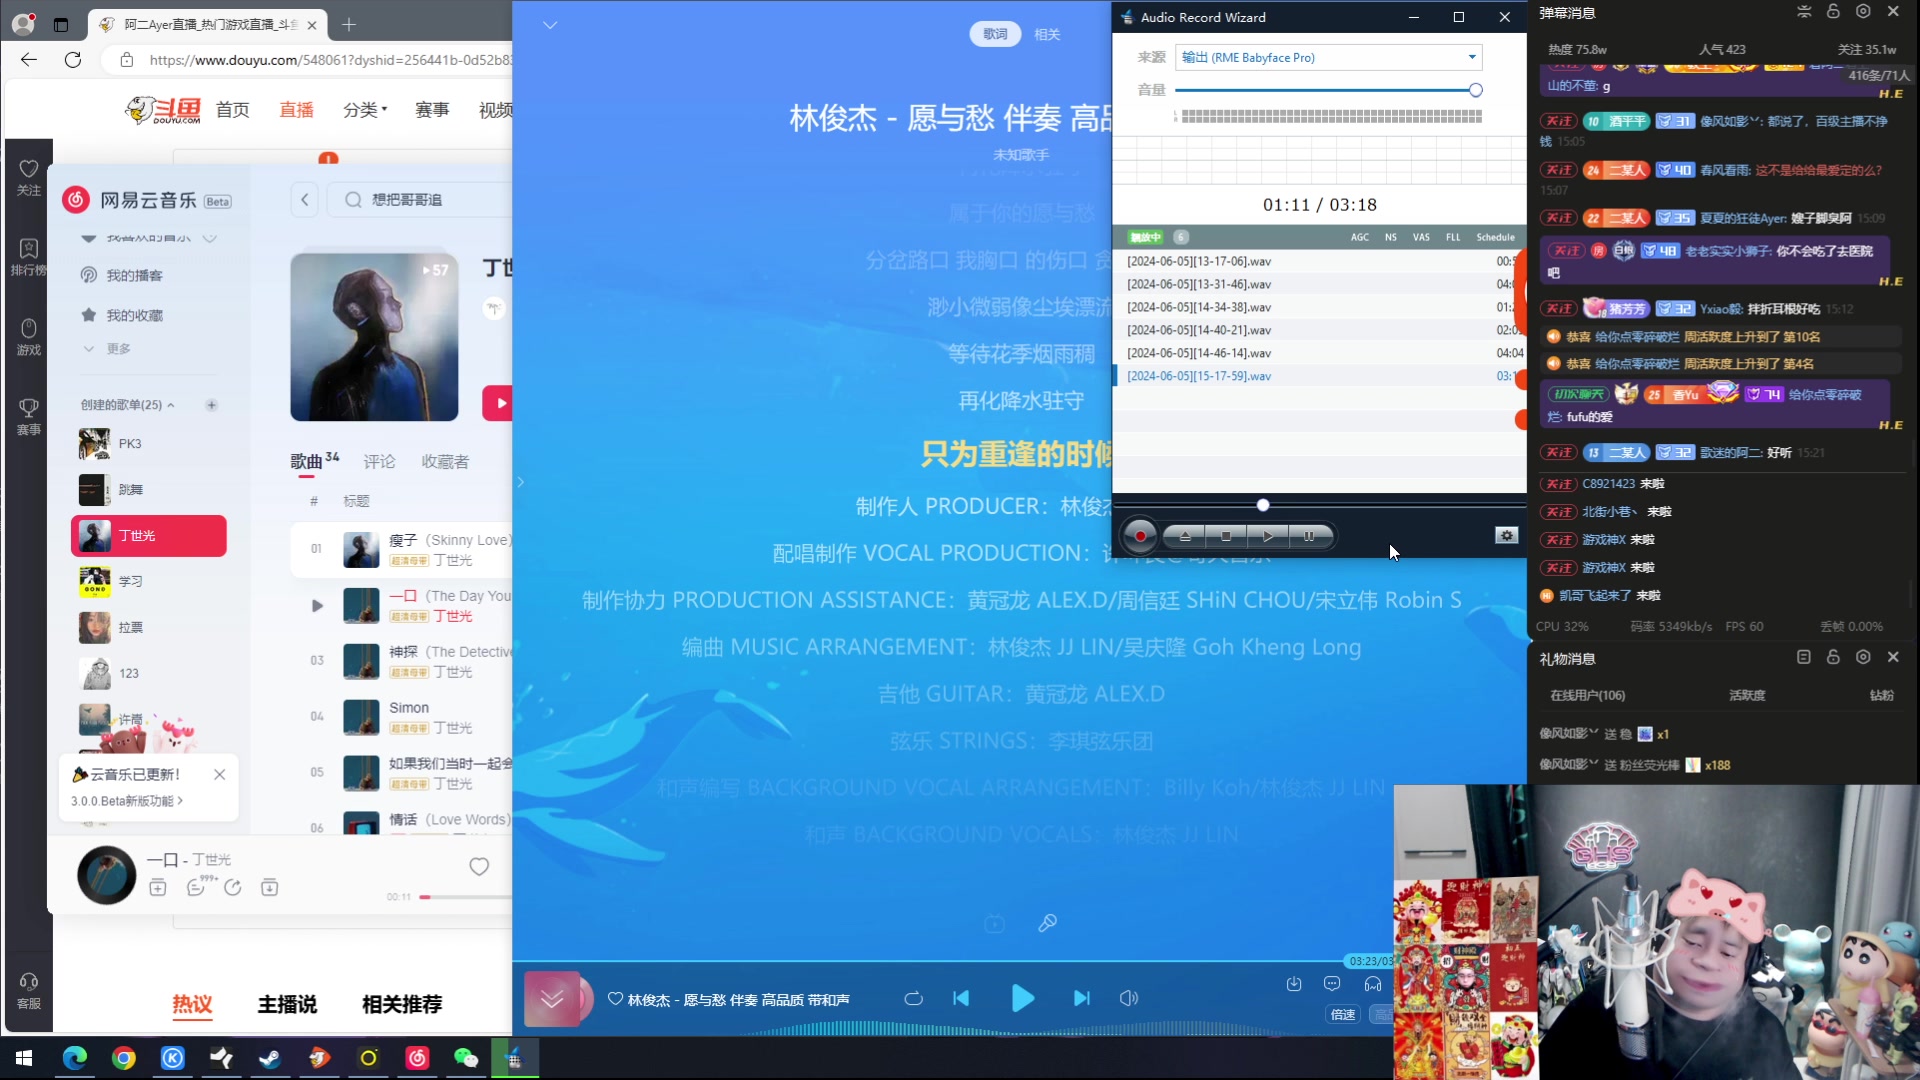Open Windows Start menu
This screenshot has height=1080, width=1920.
[x=24, y=1058]
